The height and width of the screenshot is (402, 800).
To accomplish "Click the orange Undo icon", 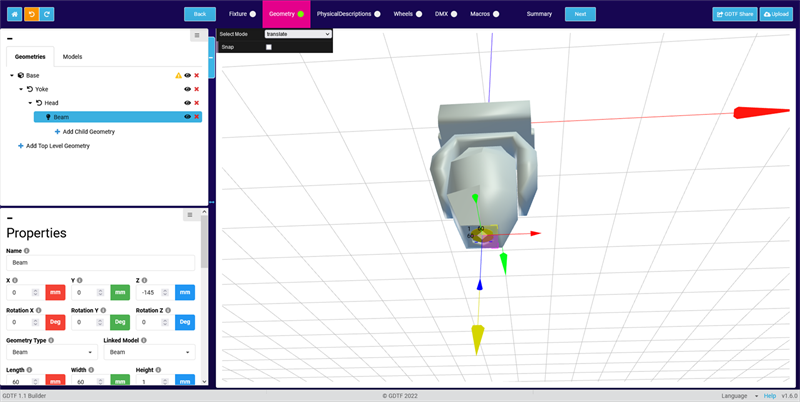I will click(32, 14).
